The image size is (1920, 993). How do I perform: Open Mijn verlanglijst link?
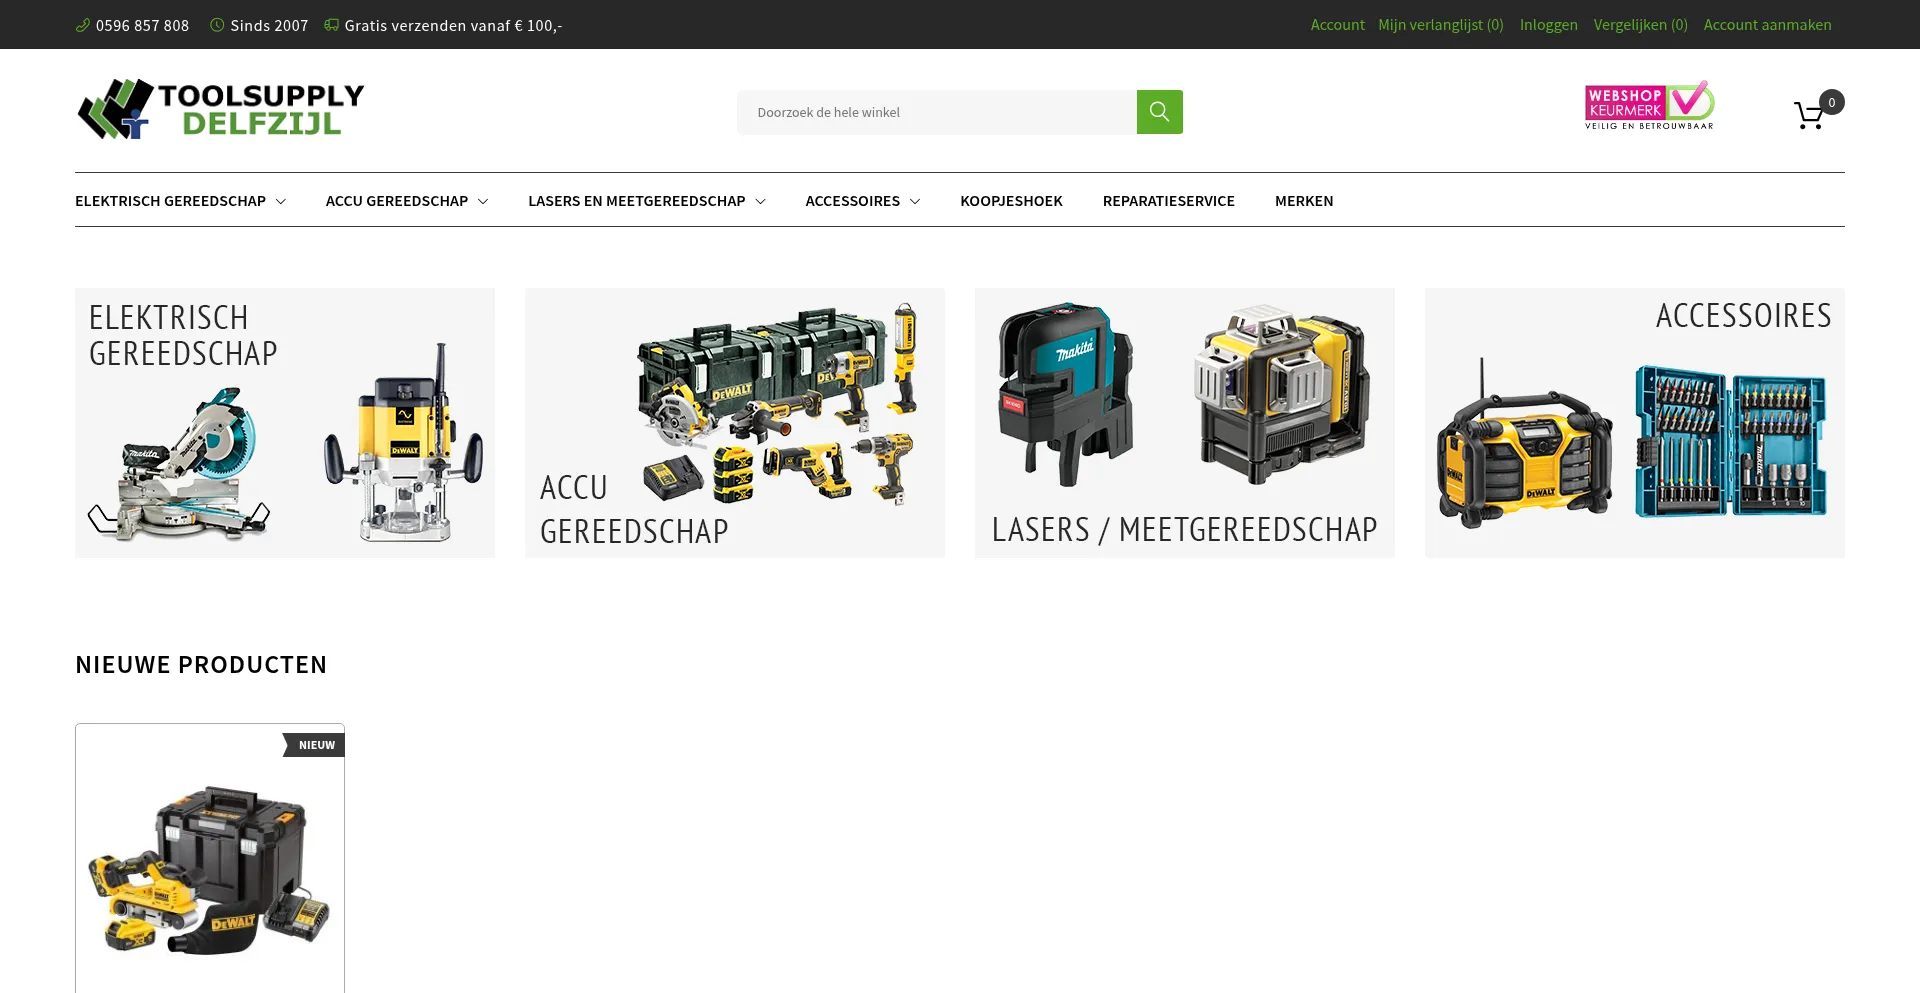(x=1440, y=25)
